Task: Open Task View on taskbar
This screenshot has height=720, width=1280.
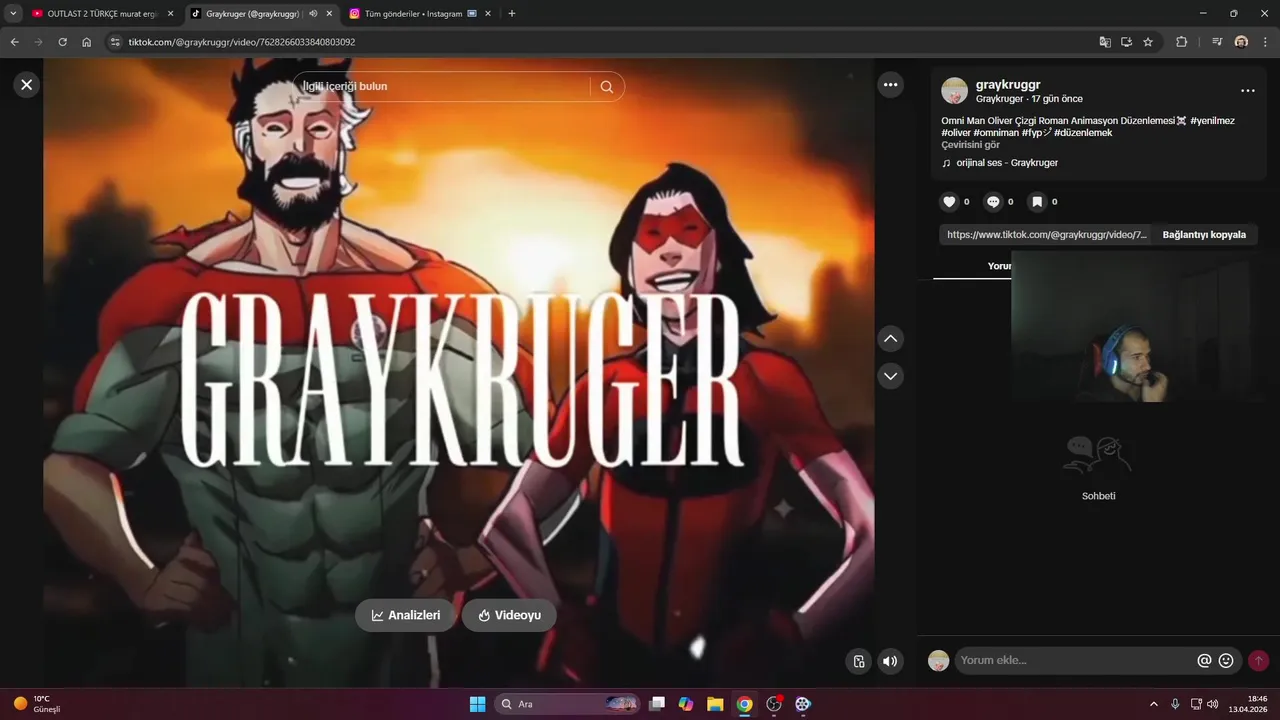Action: coord(657,704)
